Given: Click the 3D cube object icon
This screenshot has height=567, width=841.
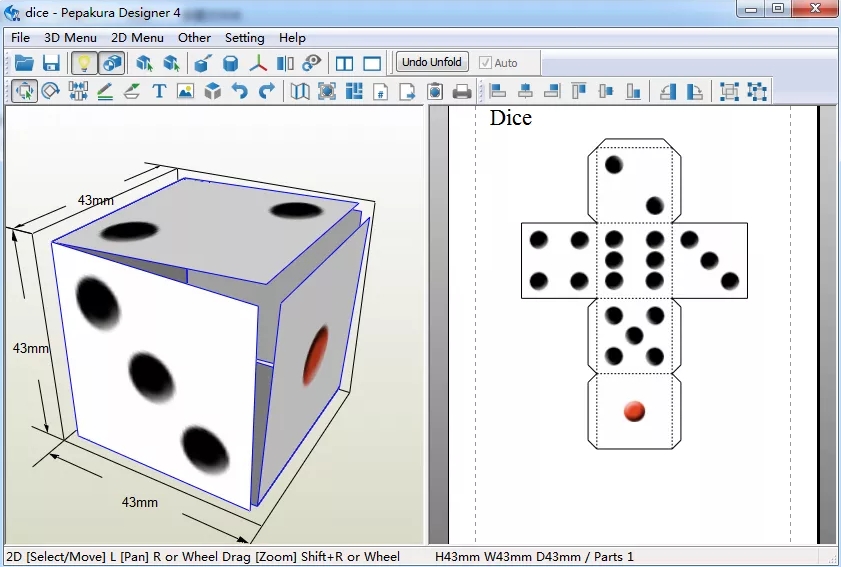Looking at the screenshot, I should pyautogui.click(x=213, y=91).
